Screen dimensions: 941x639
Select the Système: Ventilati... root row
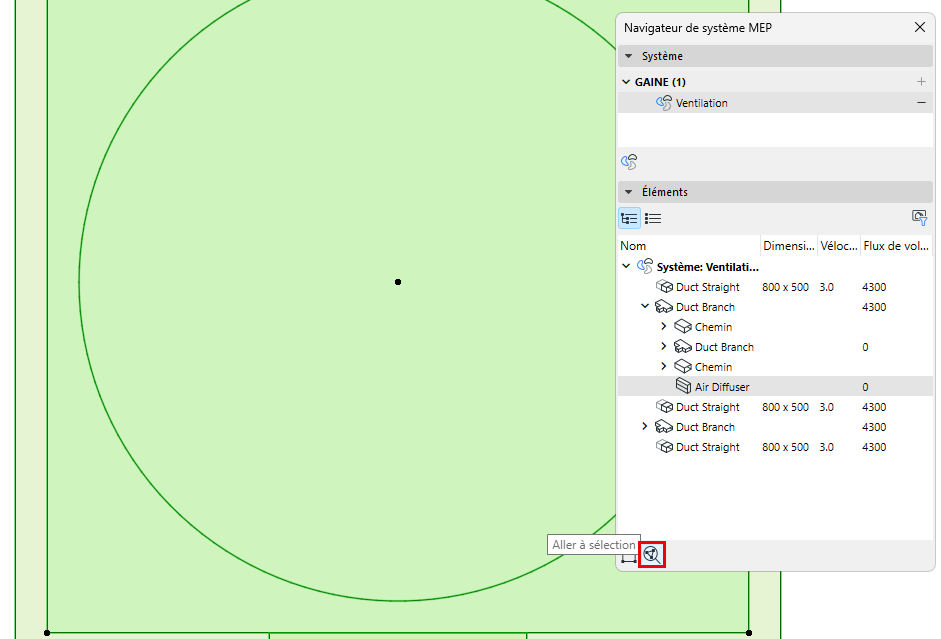coord(775,266)
